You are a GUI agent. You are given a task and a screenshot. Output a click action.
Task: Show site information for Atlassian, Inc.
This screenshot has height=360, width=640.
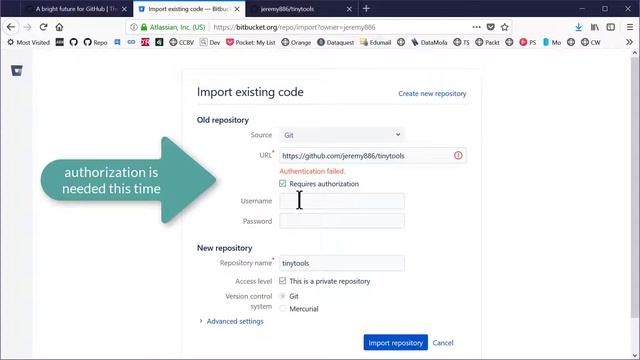click(x=173, y=27)
